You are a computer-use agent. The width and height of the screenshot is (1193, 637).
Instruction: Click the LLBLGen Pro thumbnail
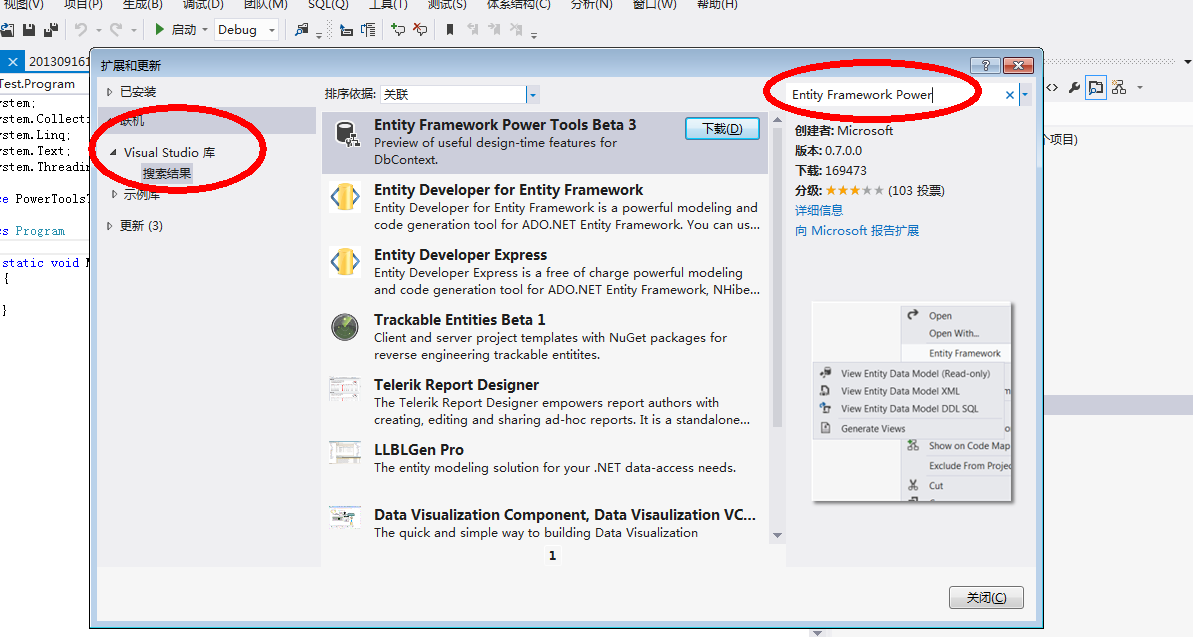345,453
